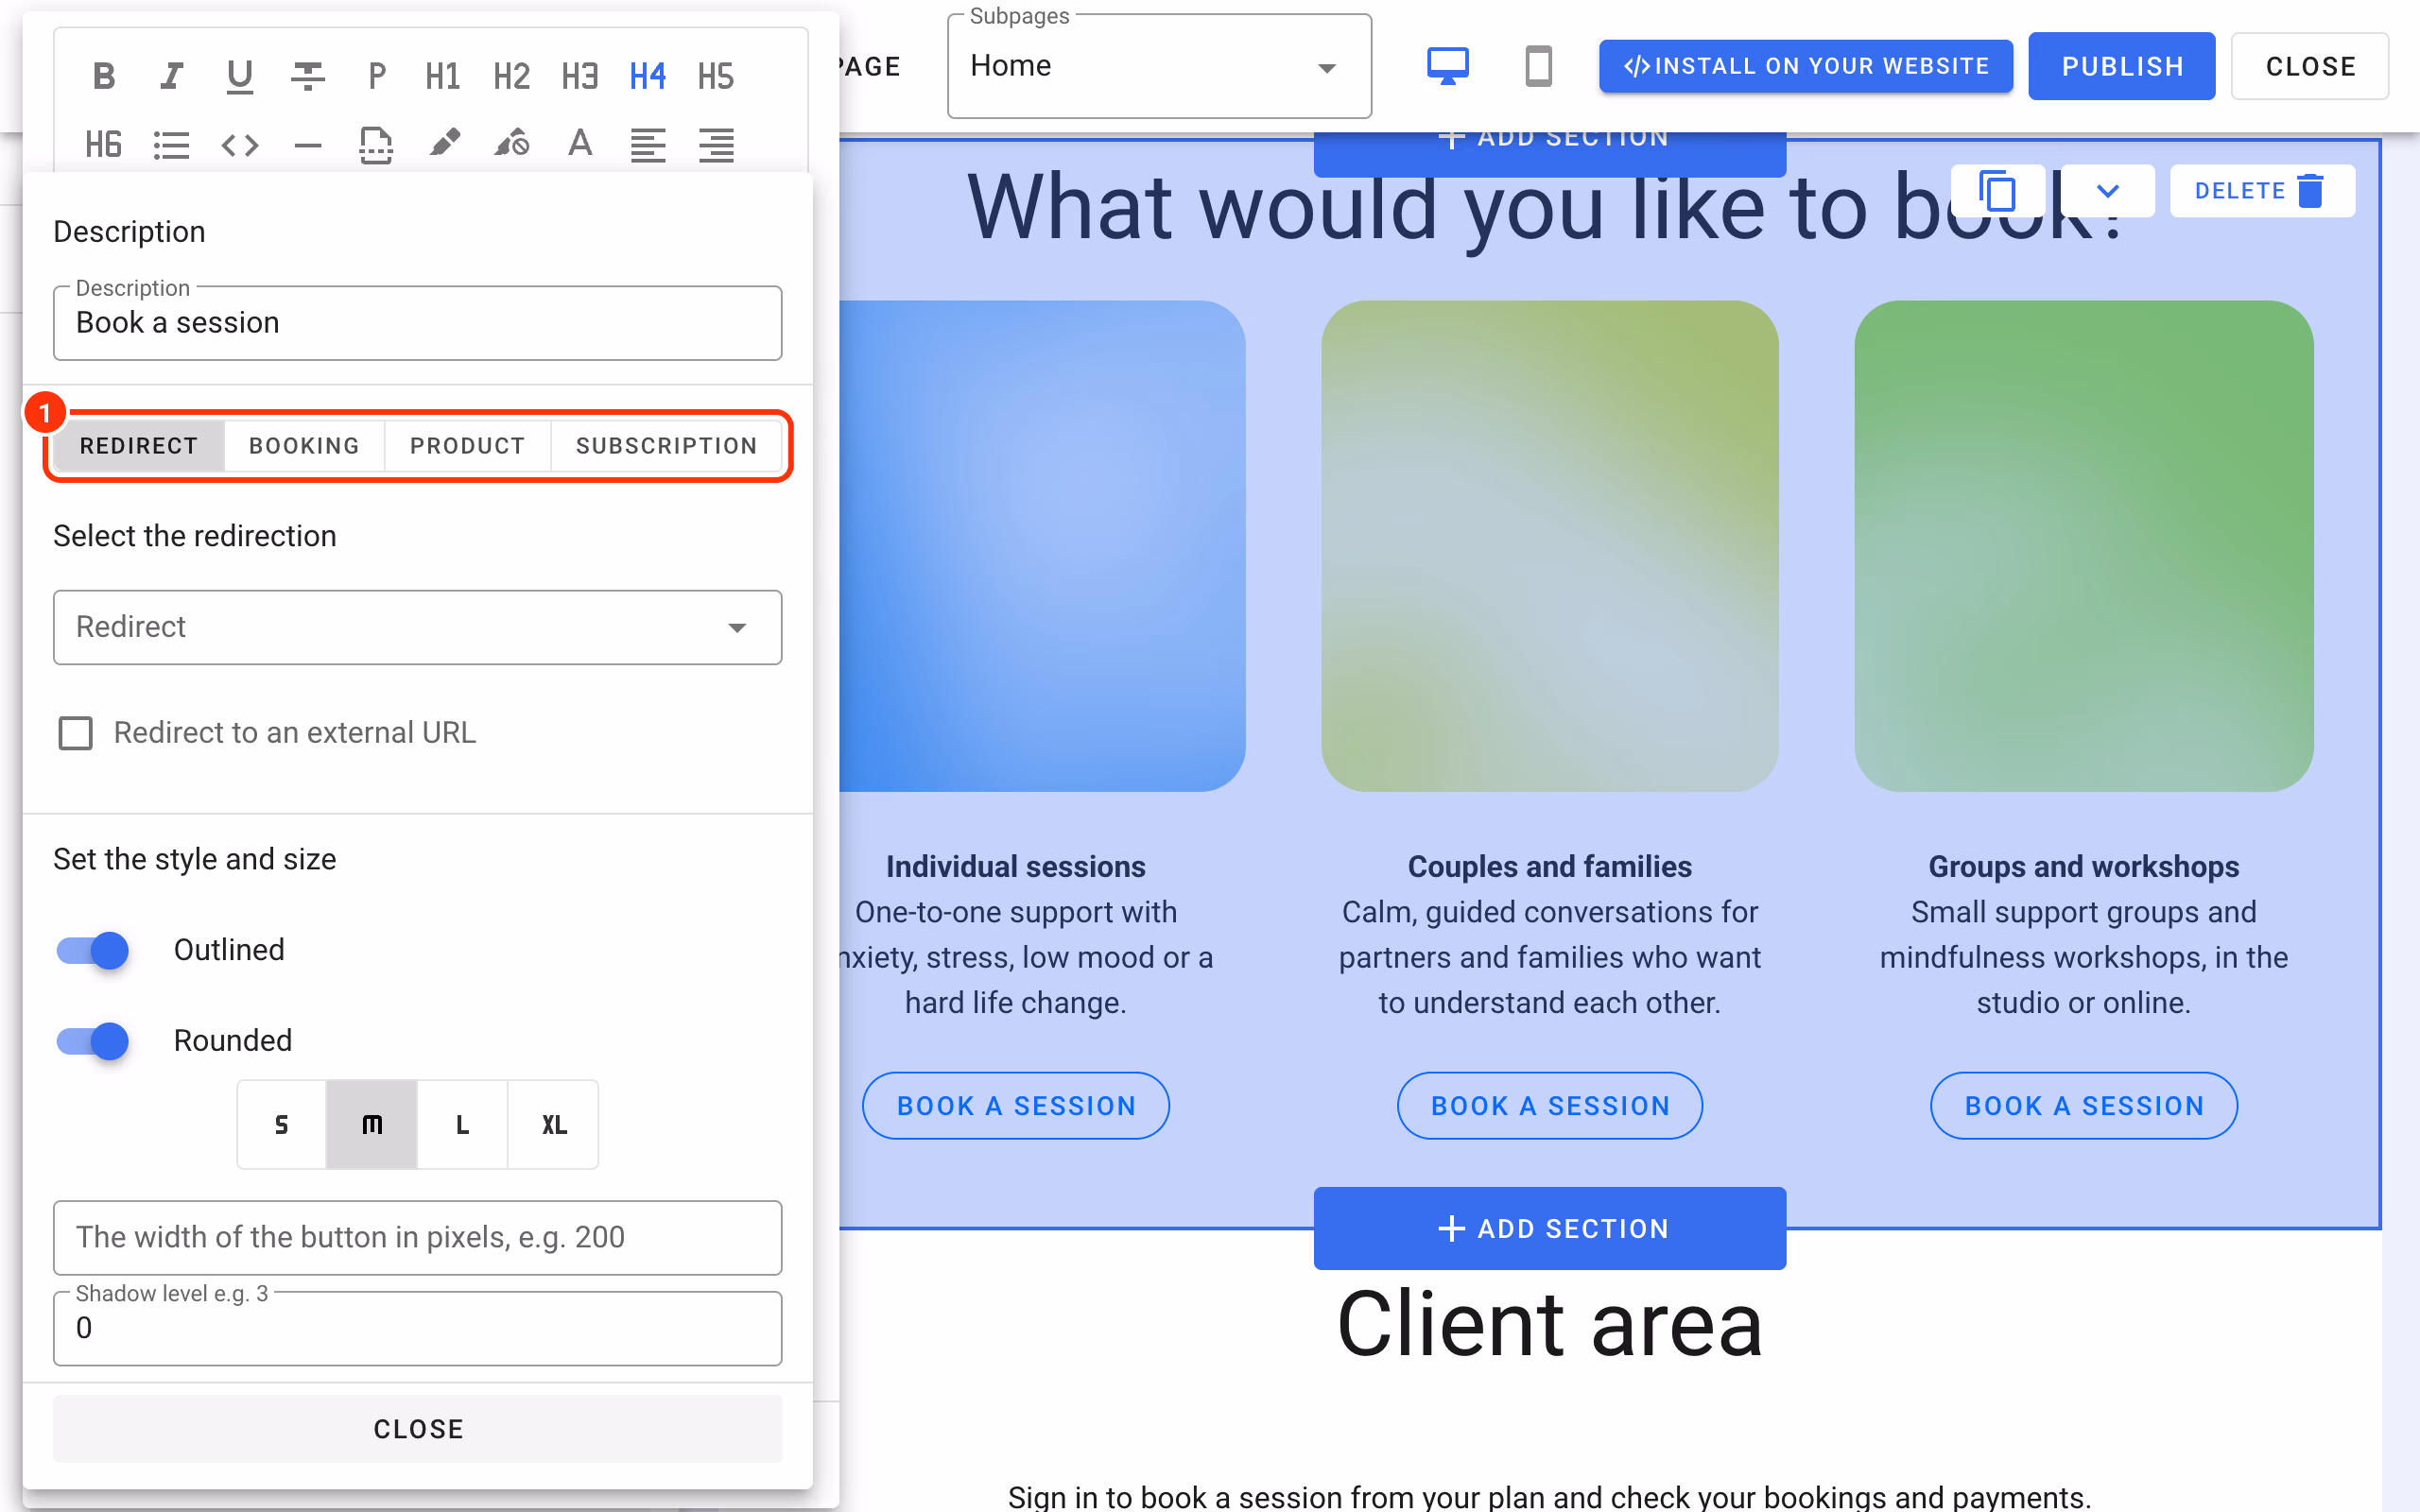The width and height of the screenshot is (2420, 1512).
Task: Select the active H4 heading style
Action: pos(648,76)
